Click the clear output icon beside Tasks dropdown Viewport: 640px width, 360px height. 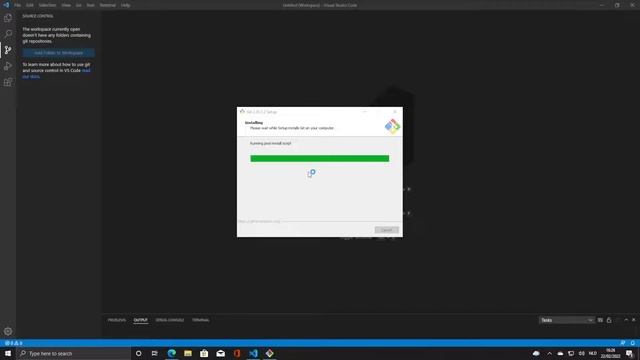(600, 320)
